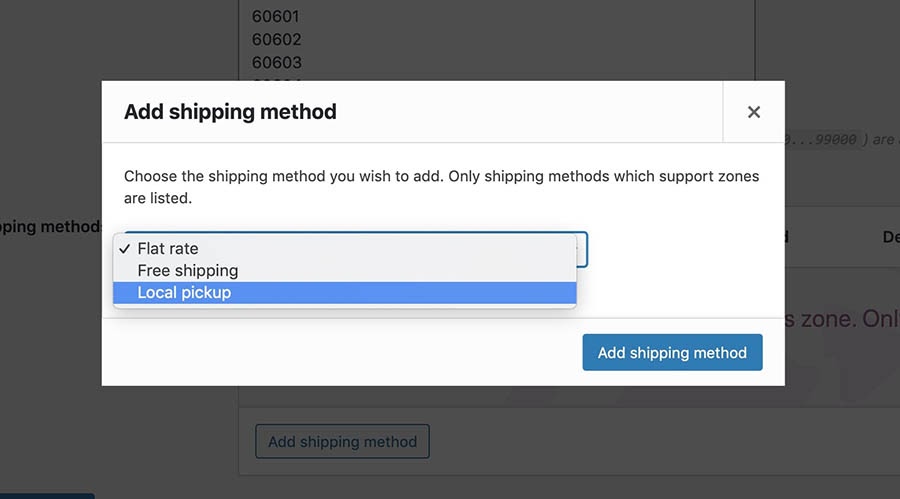Choose Free shipping from the list

[188, 270]
